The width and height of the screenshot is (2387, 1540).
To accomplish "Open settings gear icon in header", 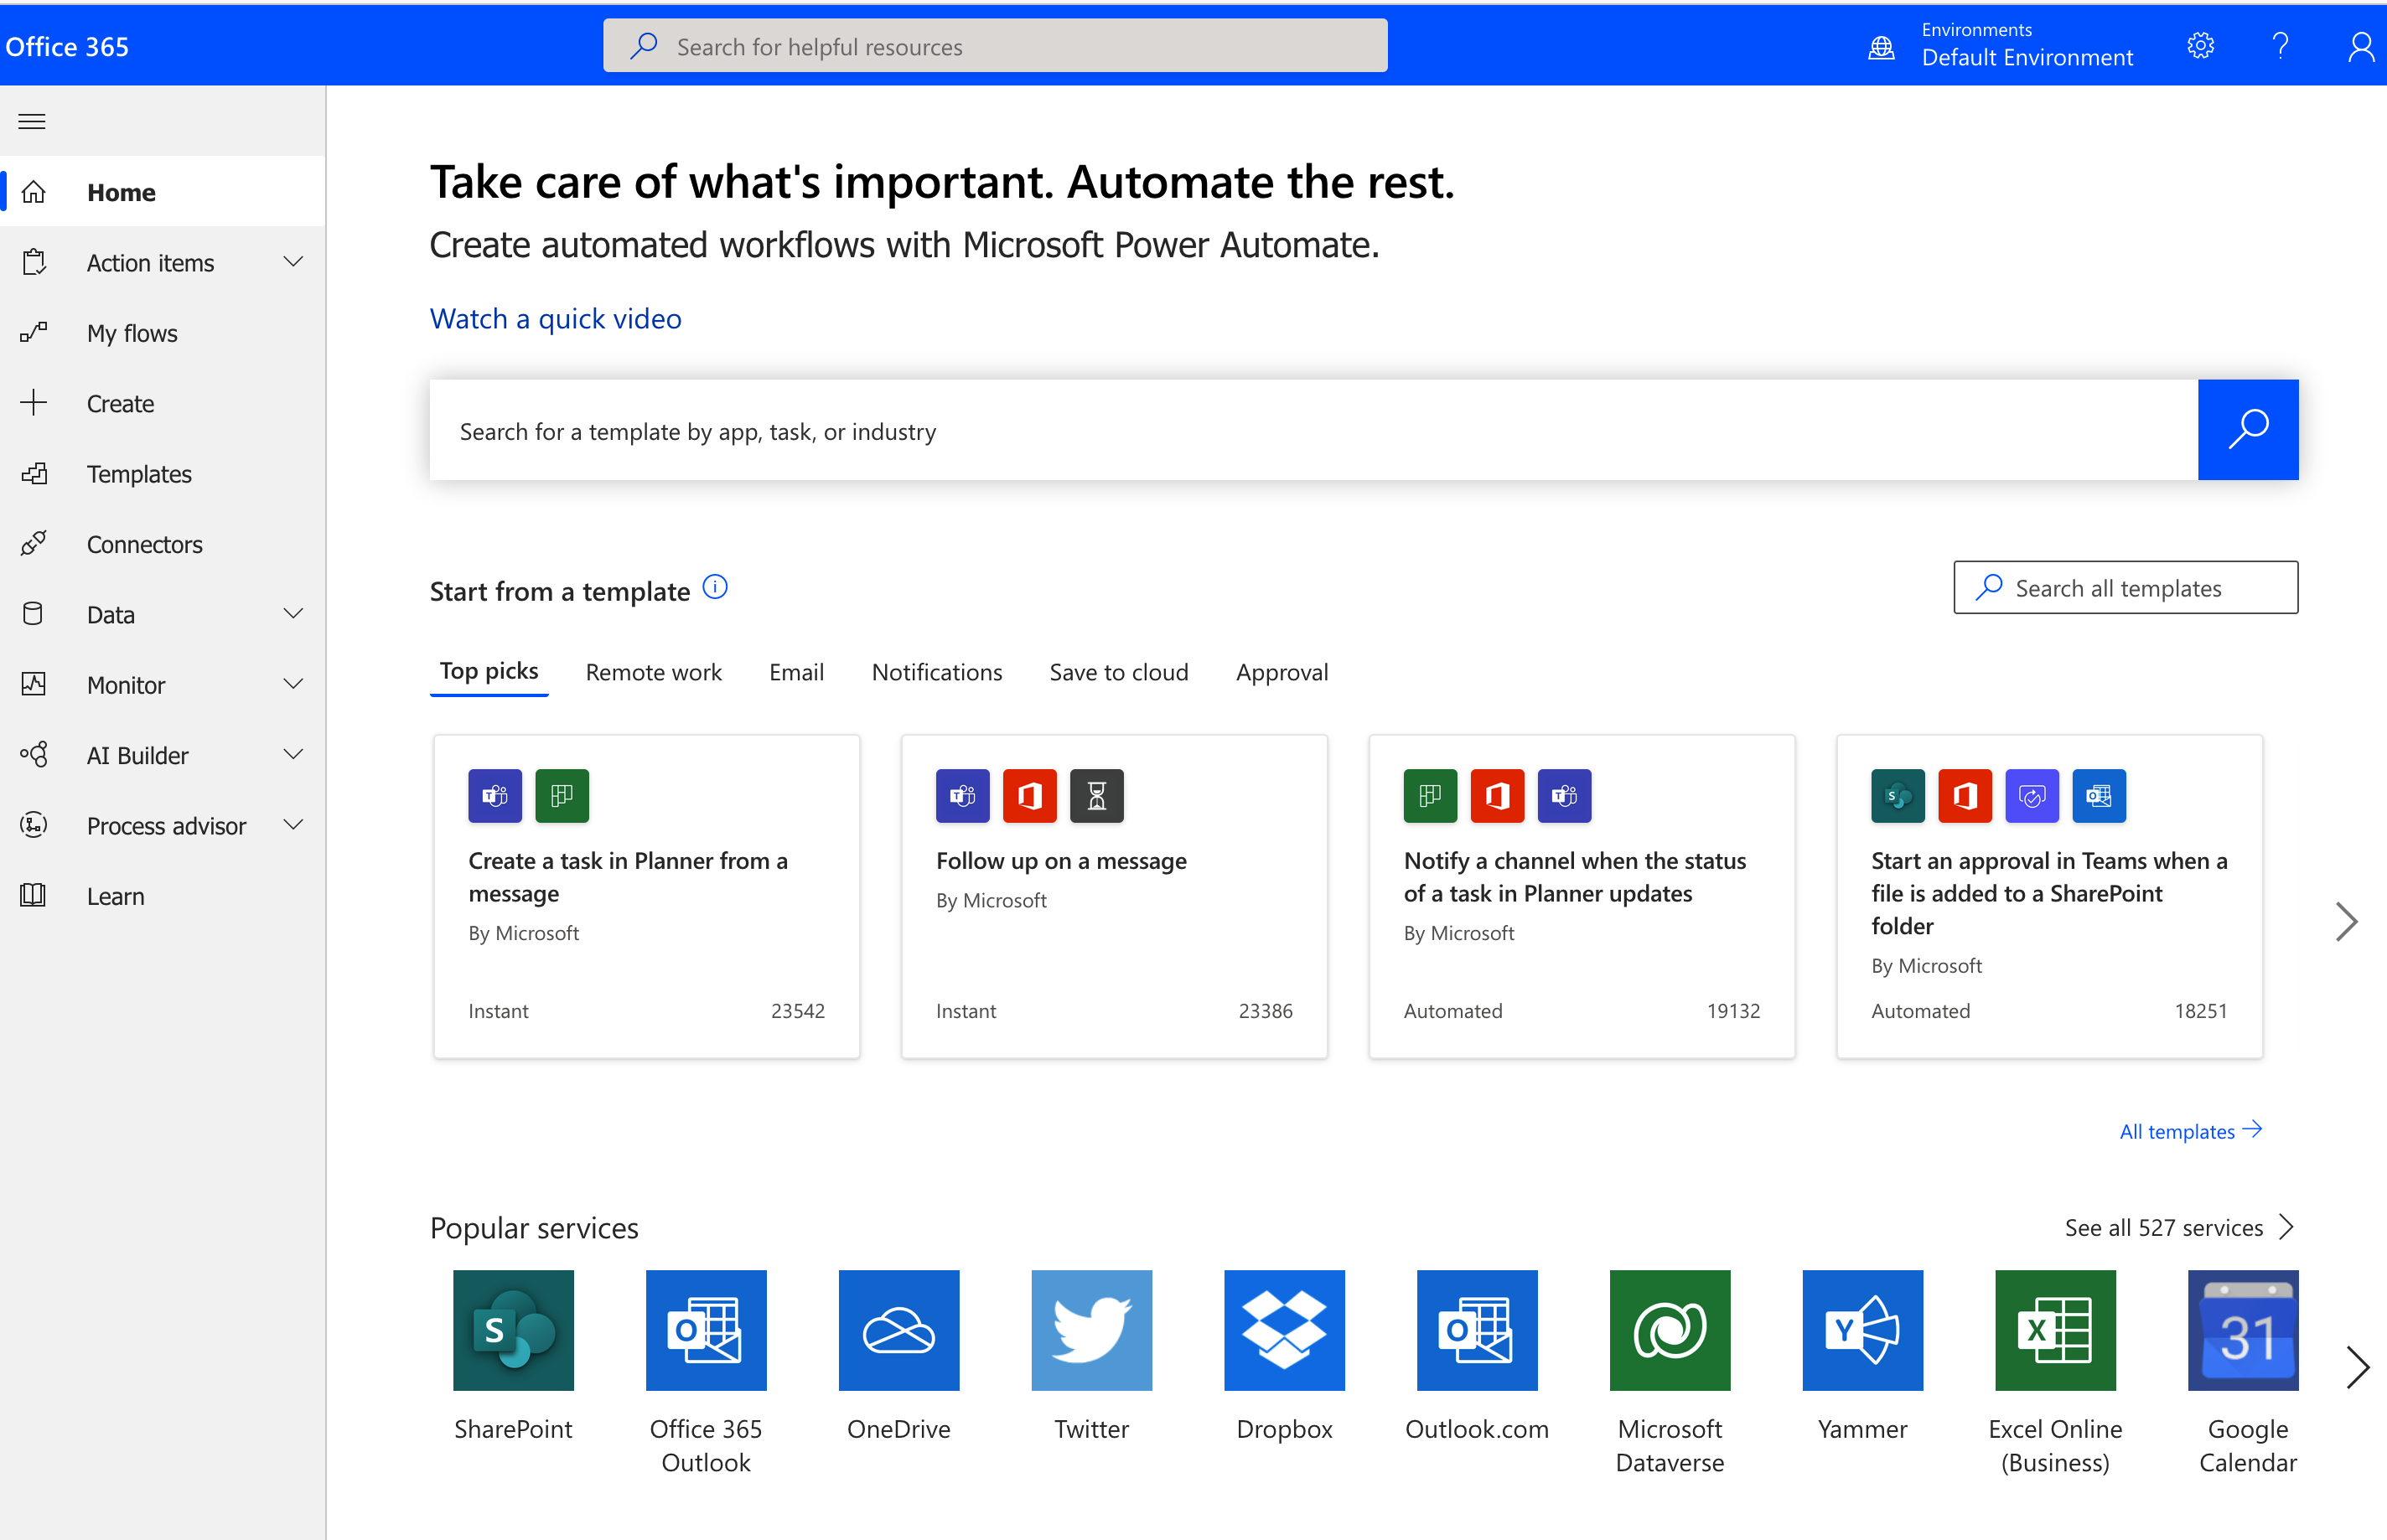I will point(2200,46).
